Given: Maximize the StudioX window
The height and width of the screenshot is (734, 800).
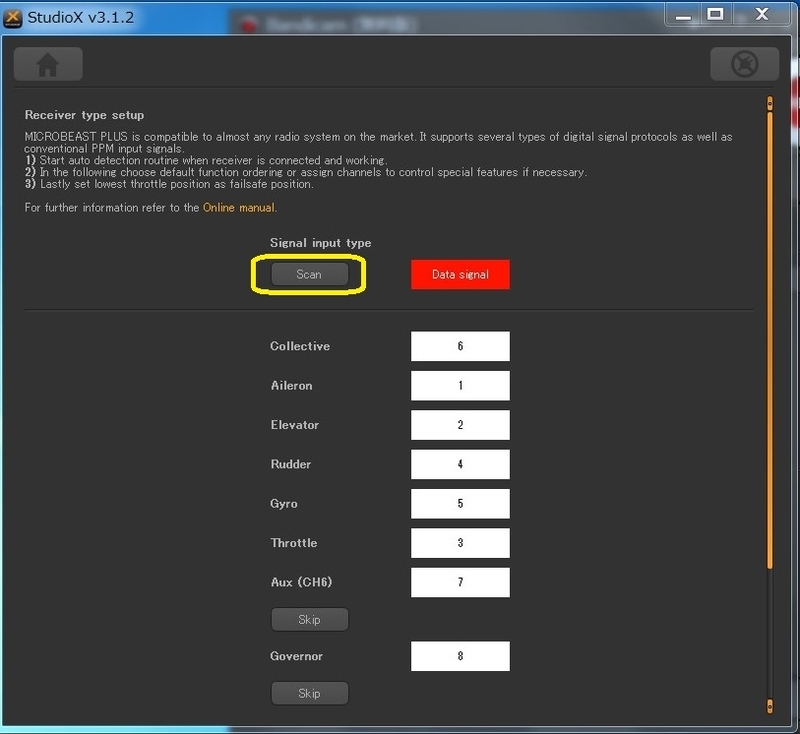Looking at the screenshot, I should [715, 14].
